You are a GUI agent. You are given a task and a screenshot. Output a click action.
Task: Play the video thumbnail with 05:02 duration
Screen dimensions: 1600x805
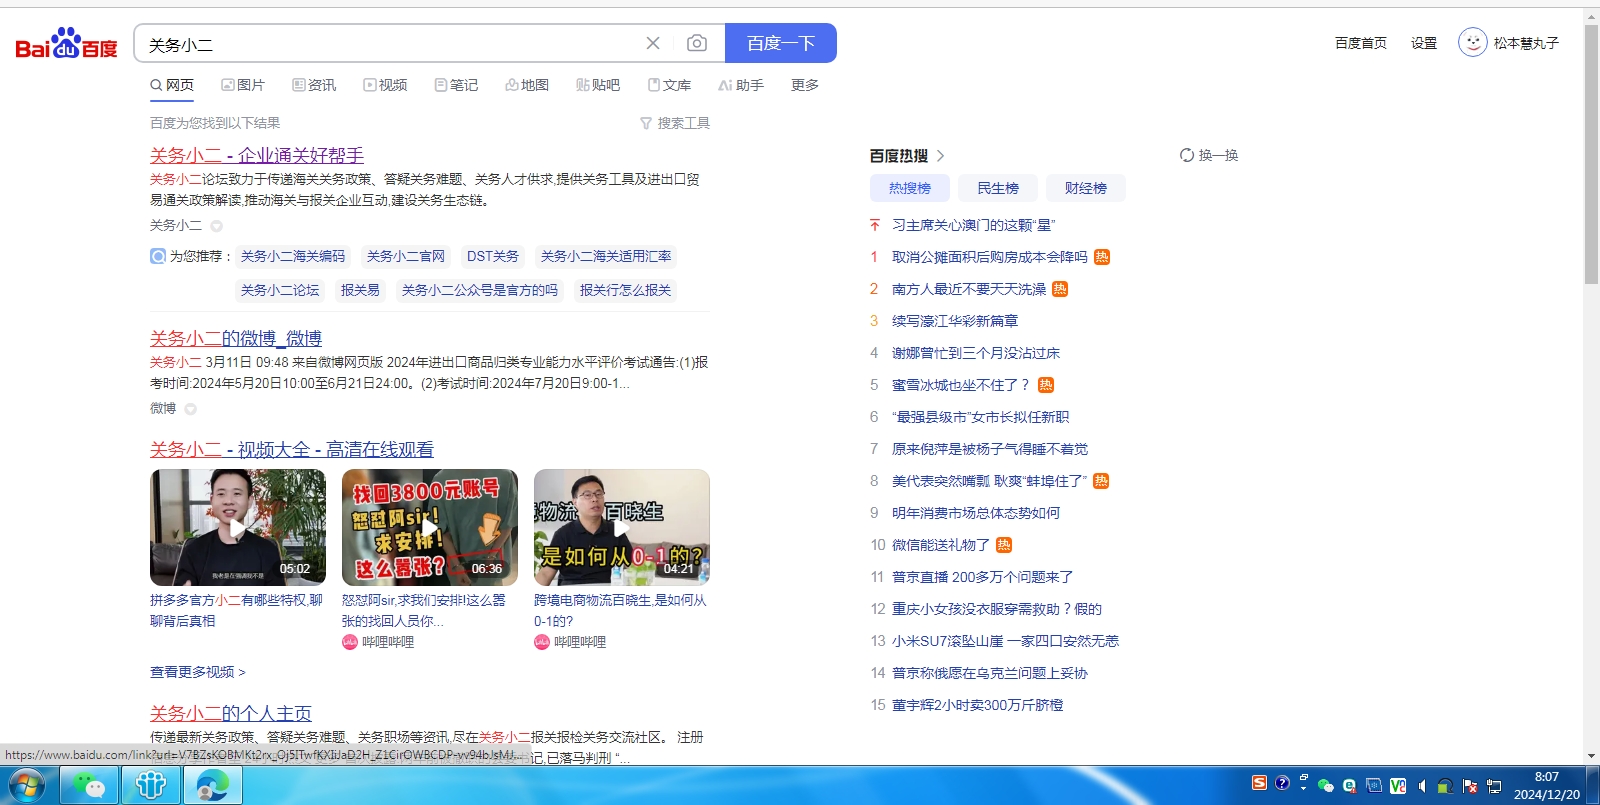pos(238,527)
